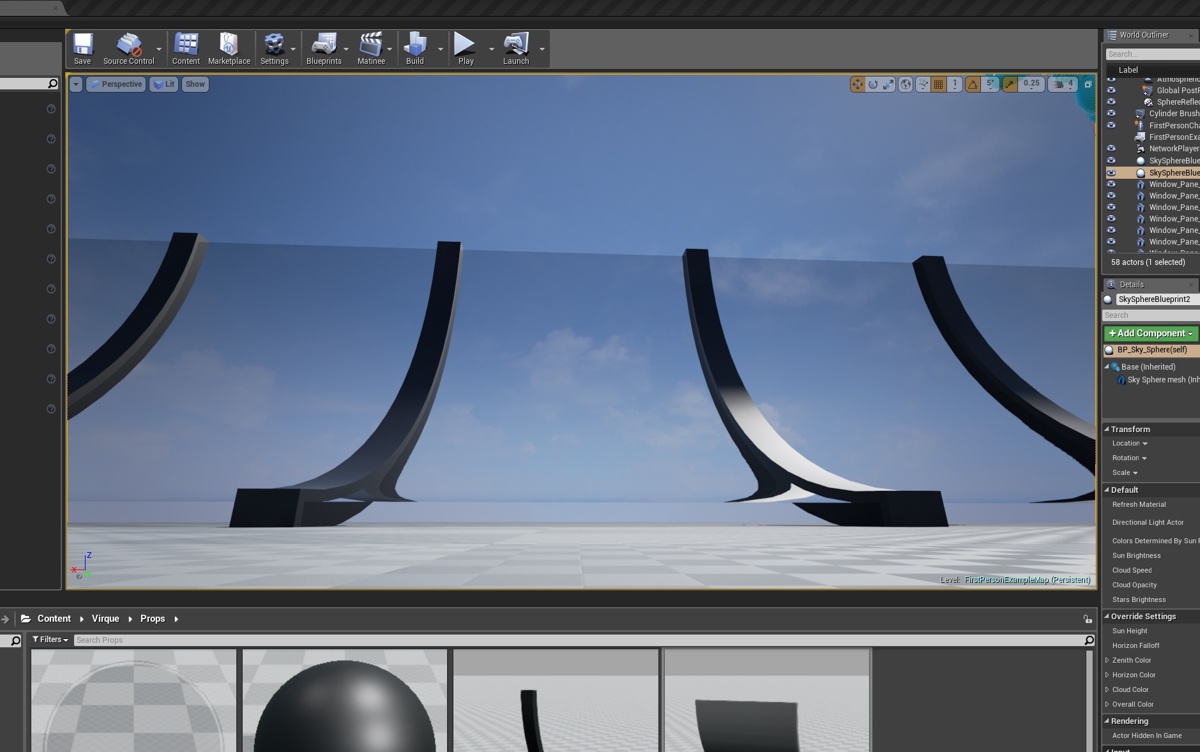Viewport: 1200px width, 752px height.
Task: Toggle visibility of the Global PostProcess actor
Action: tap(1111, 90)
